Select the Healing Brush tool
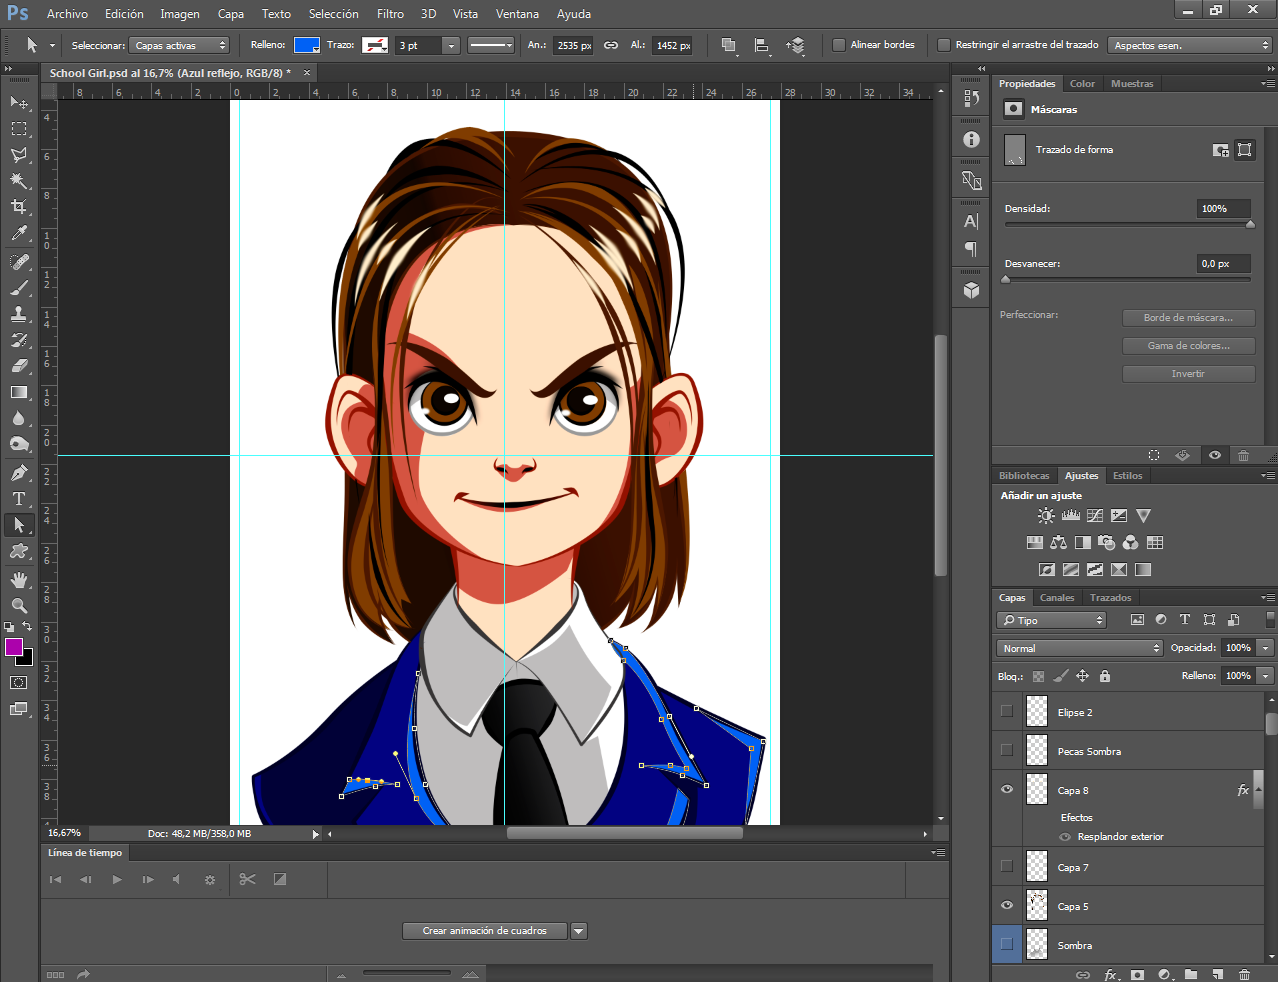Image resolution: width=1278 pixels, height=982 pixels. pos(19,262)
